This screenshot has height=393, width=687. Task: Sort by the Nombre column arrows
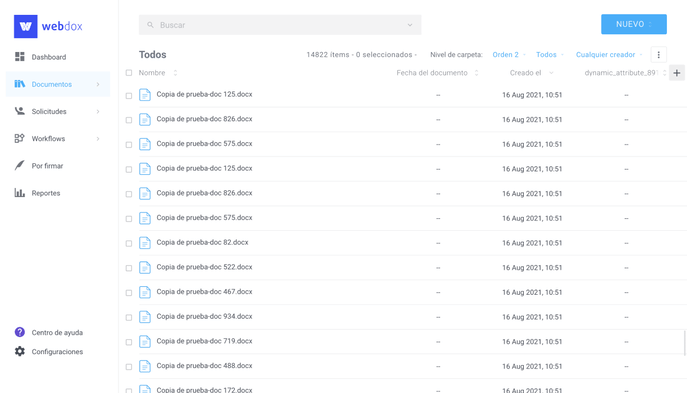coord(175,73)
